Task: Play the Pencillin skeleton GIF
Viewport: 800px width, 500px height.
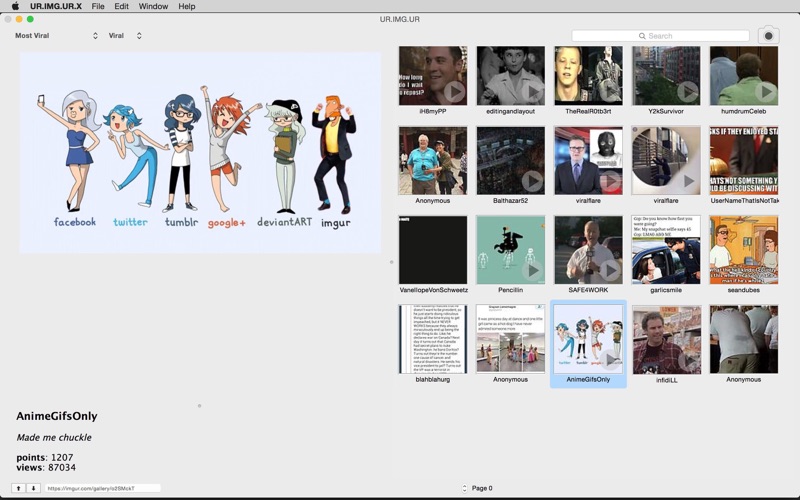Action: coord(532,270)
